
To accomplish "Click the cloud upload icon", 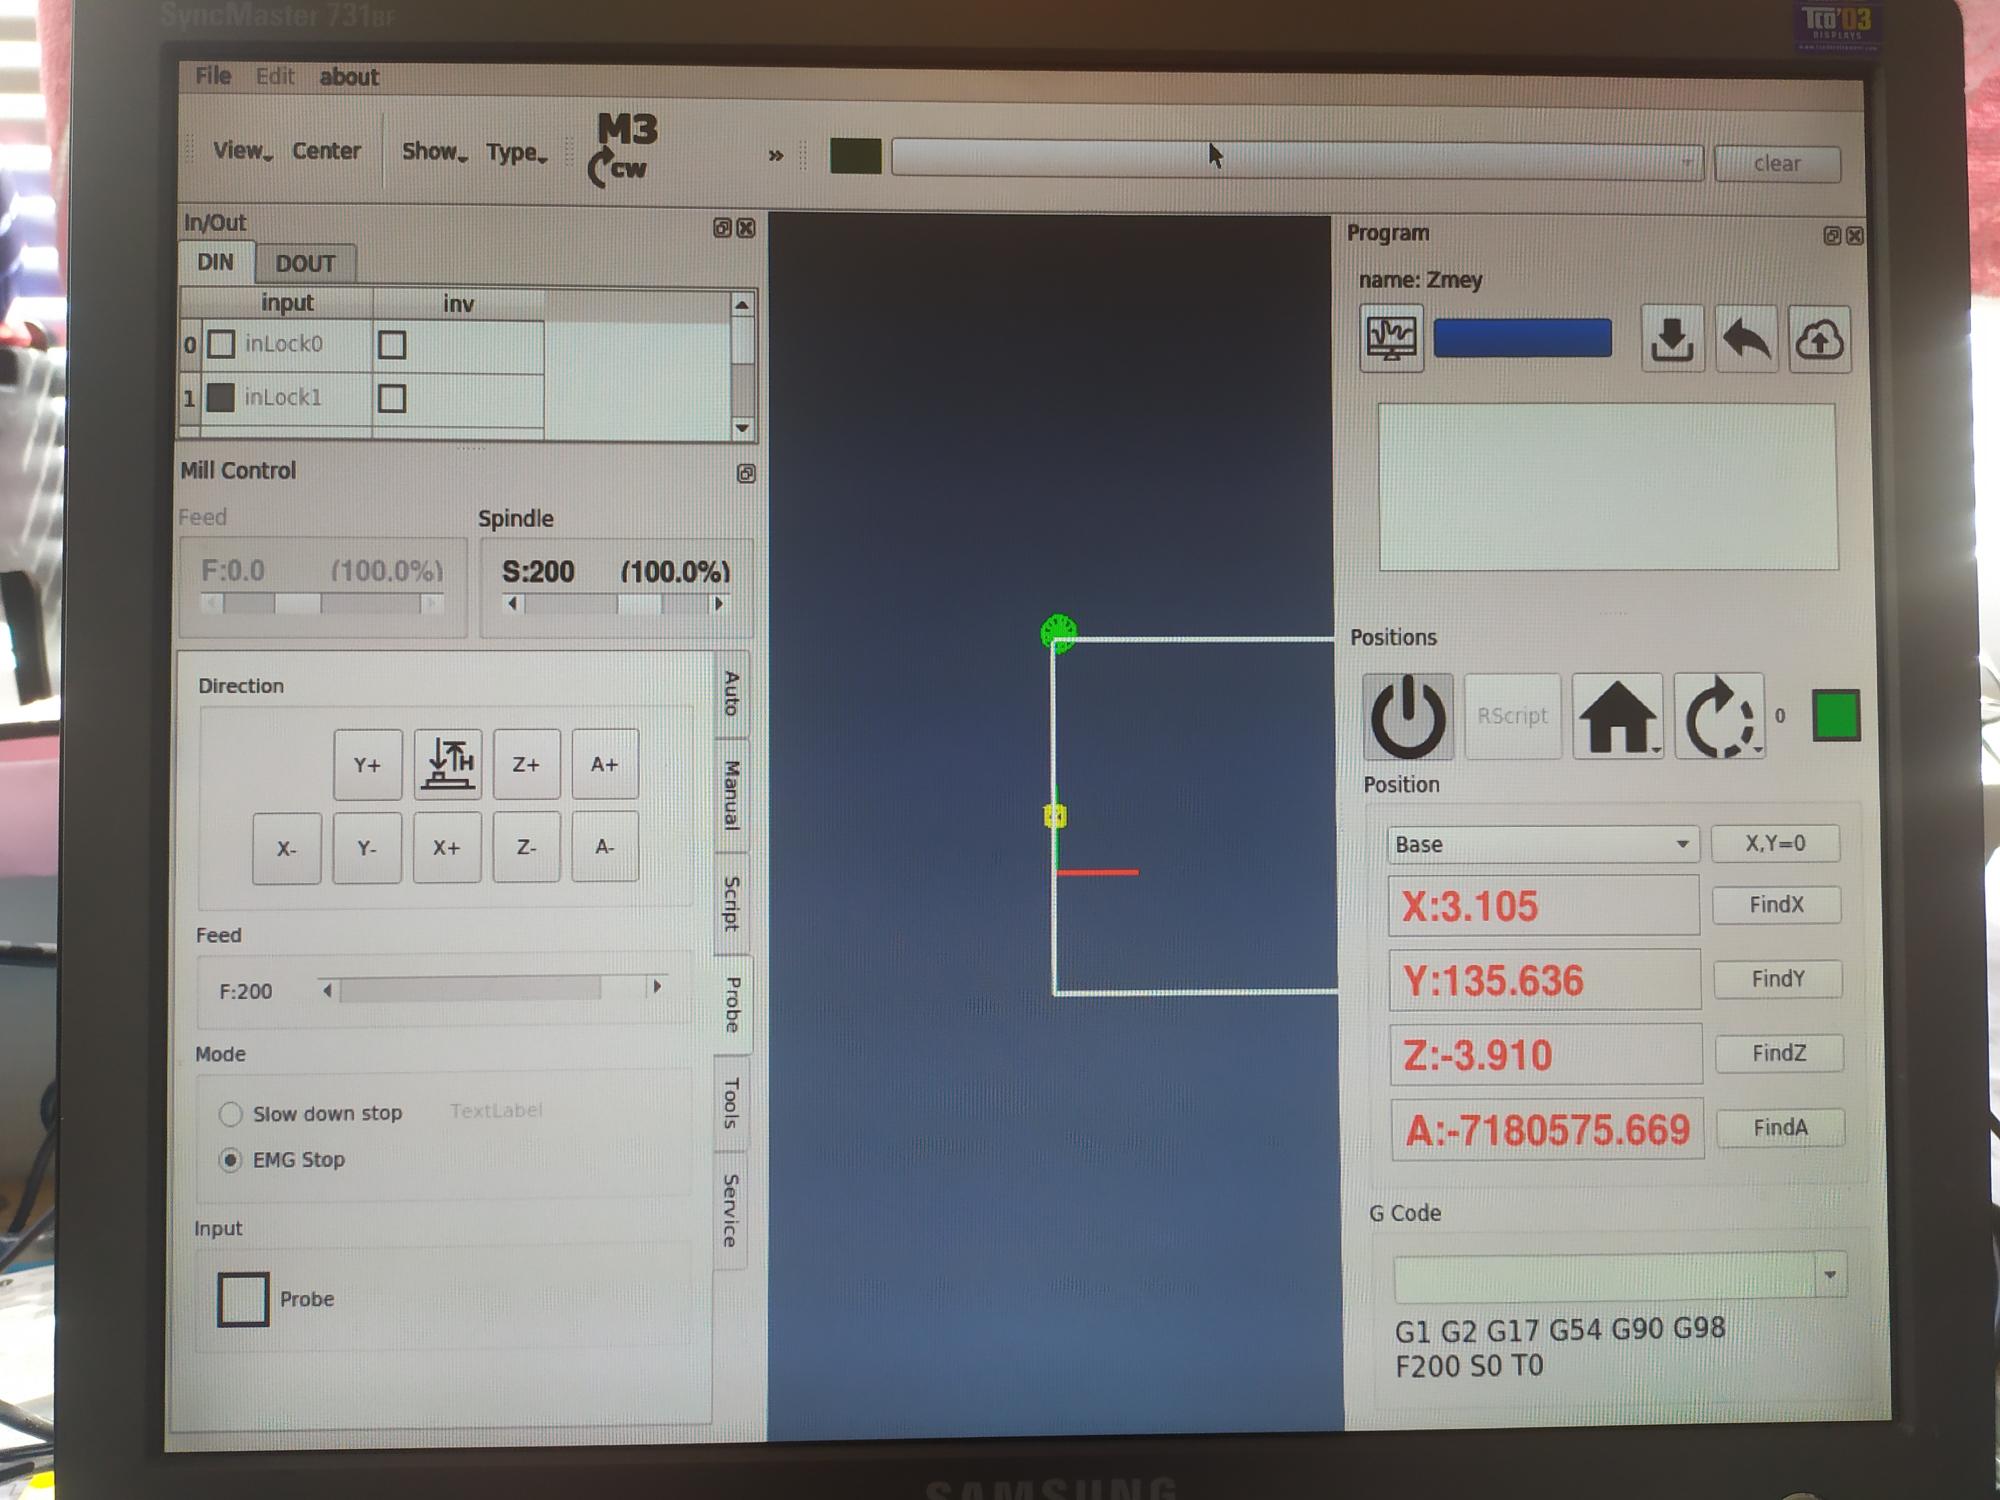I will 1819,340.
